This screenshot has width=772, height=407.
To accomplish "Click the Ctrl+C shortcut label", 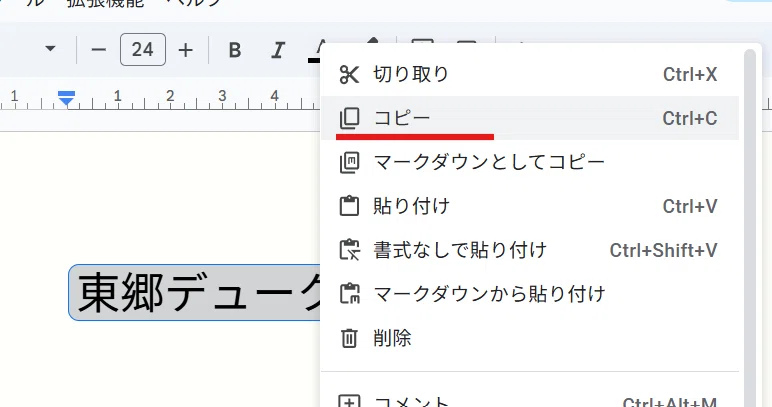I will [689, 119].
